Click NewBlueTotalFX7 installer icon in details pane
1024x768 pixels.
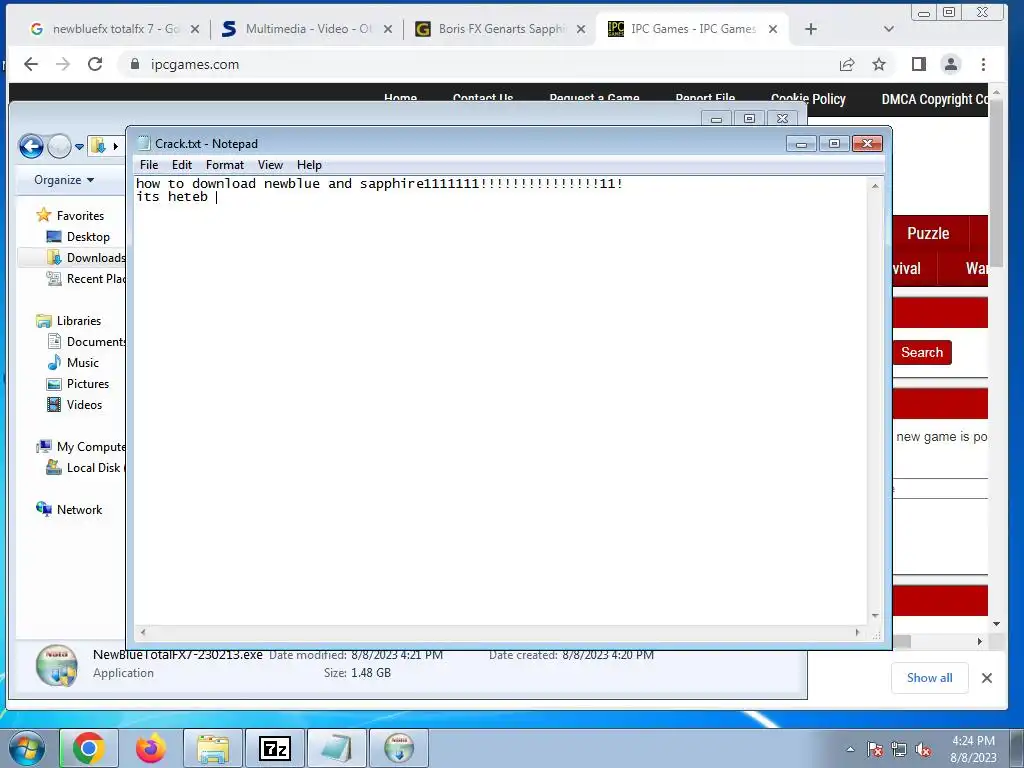[57, 665]
